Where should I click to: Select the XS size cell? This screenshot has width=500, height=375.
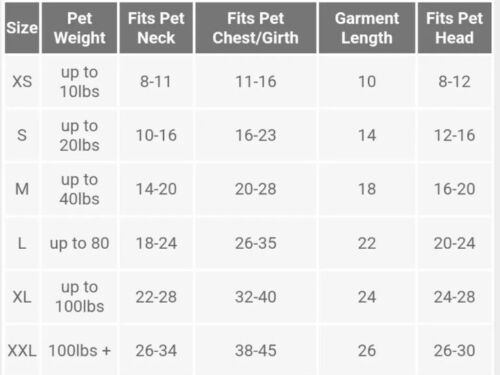click(22, 81)
